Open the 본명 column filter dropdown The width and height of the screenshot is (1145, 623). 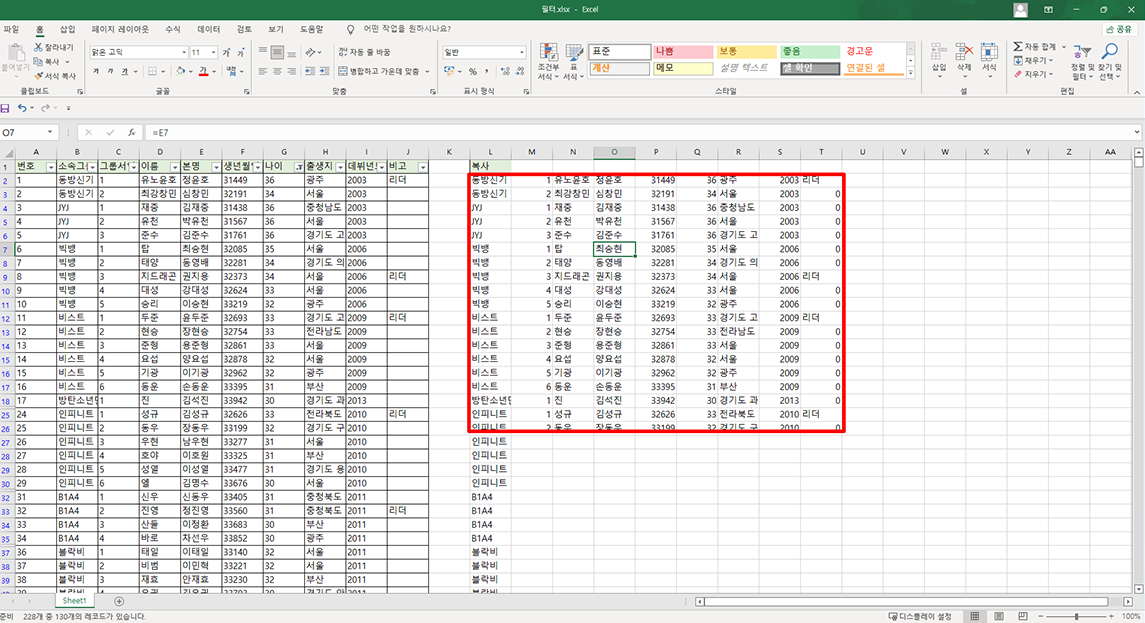(x=215, y=167)
